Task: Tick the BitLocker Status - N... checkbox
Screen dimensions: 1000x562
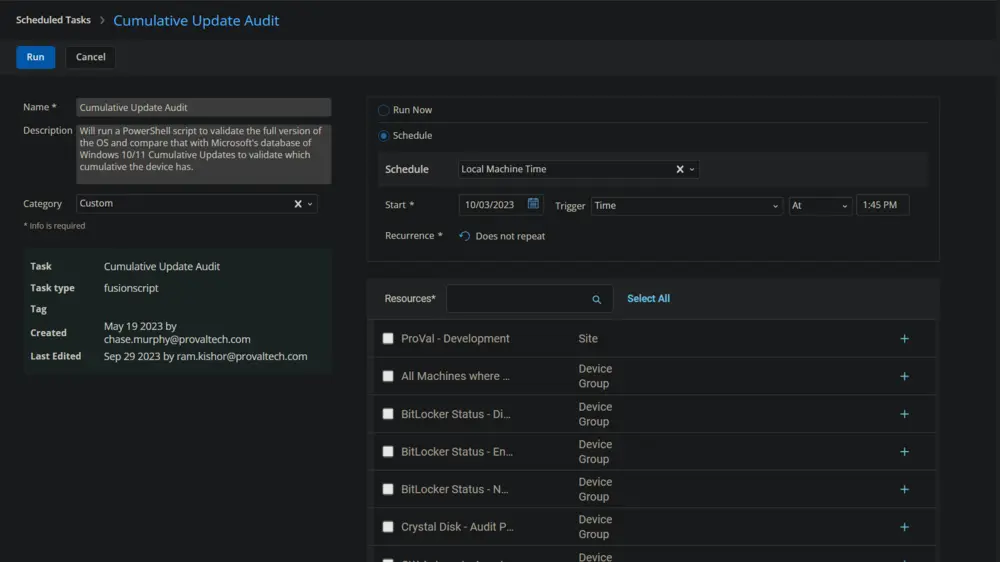Action: click(x=388, y=489)
